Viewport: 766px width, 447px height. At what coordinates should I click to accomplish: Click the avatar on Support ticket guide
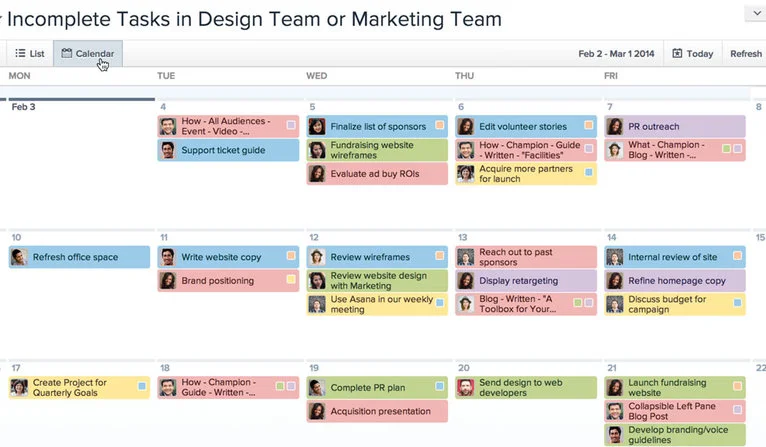(x=168, y=150)
